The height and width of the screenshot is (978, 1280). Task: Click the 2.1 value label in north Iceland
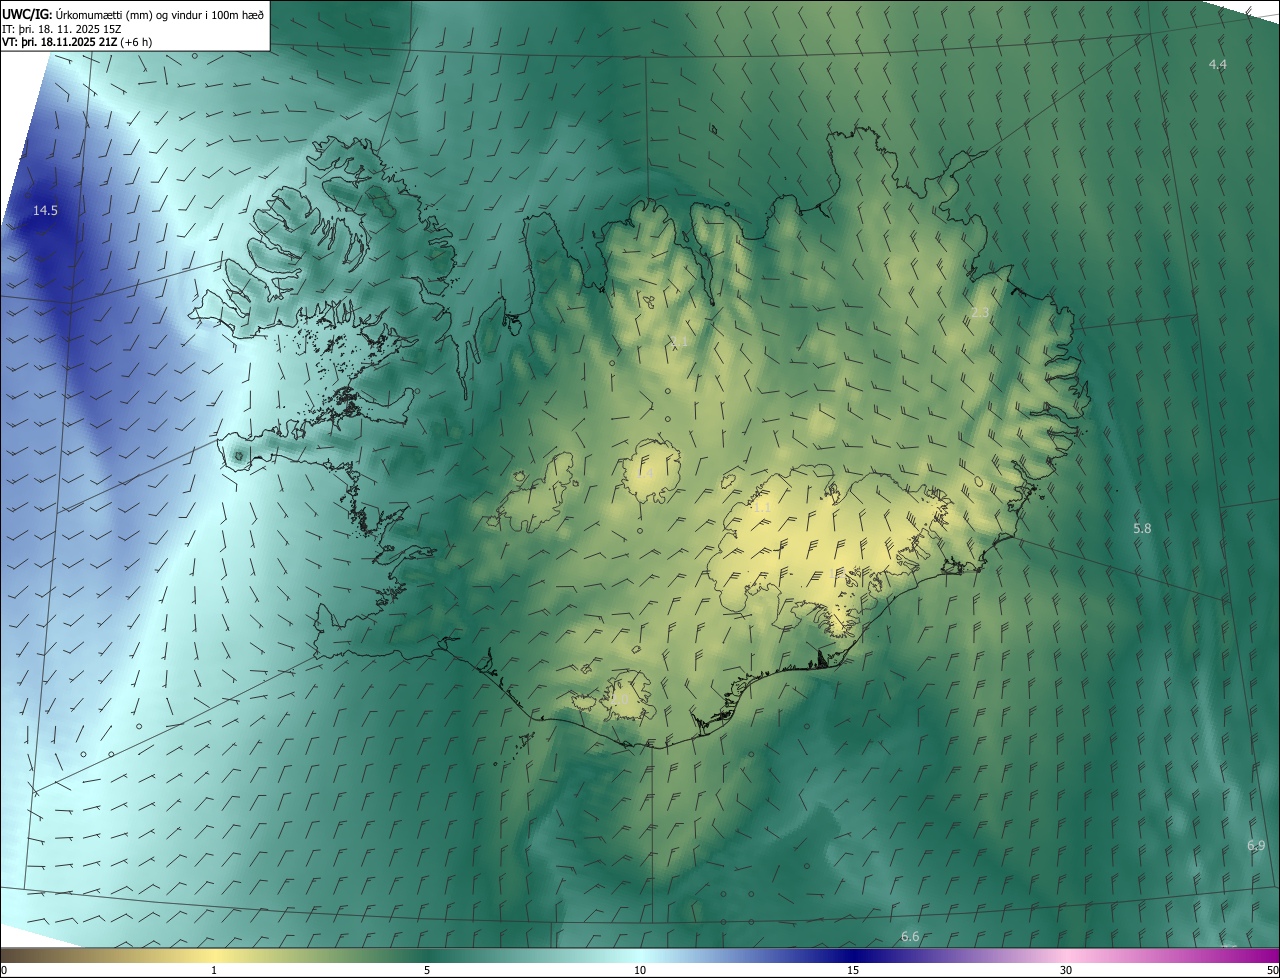coord(678,343)
